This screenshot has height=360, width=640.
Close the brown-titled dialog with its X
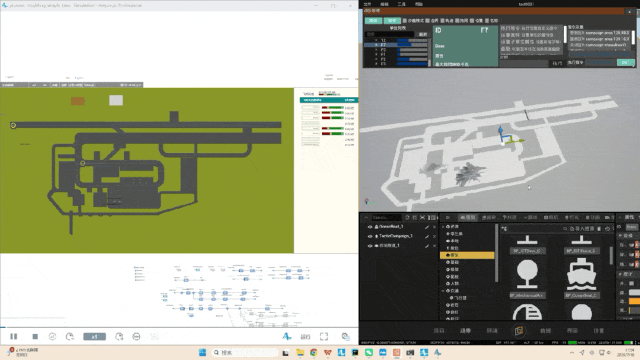click(x=629, y=11)
